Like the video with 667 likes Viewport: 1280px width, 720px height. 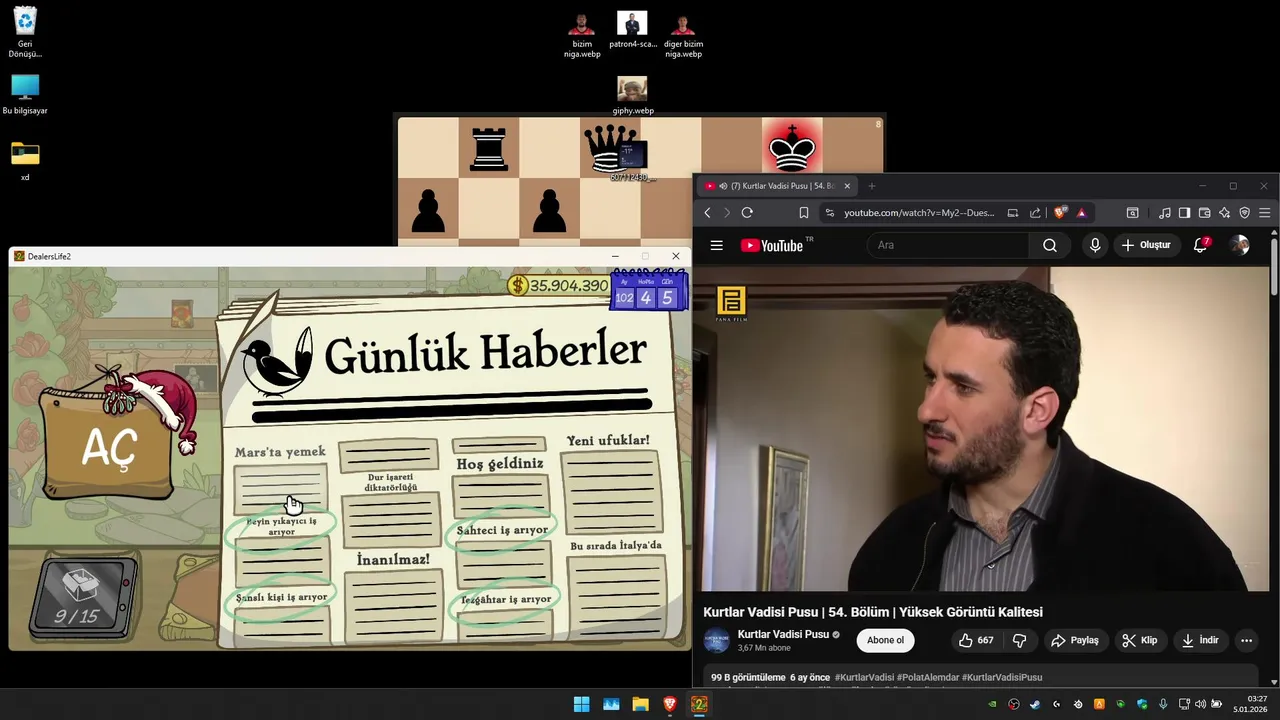point(976,640)
